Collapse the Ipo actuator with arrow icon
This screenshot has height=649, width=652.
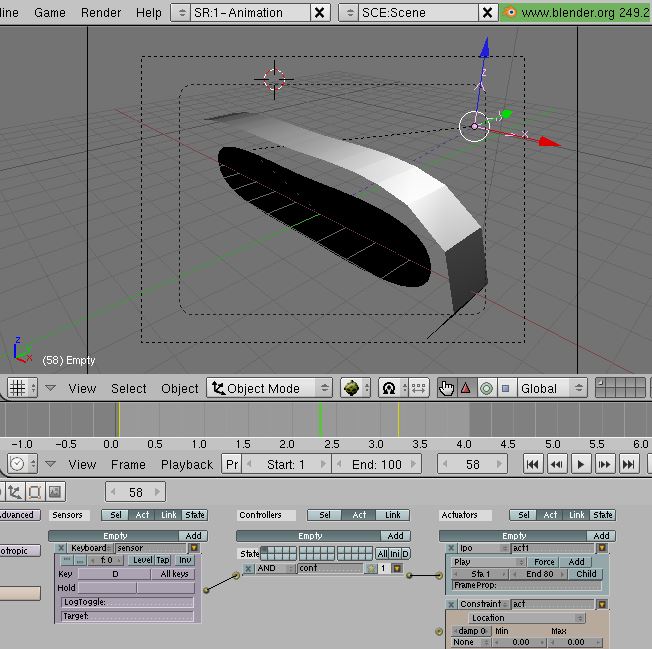click(602, 548)
